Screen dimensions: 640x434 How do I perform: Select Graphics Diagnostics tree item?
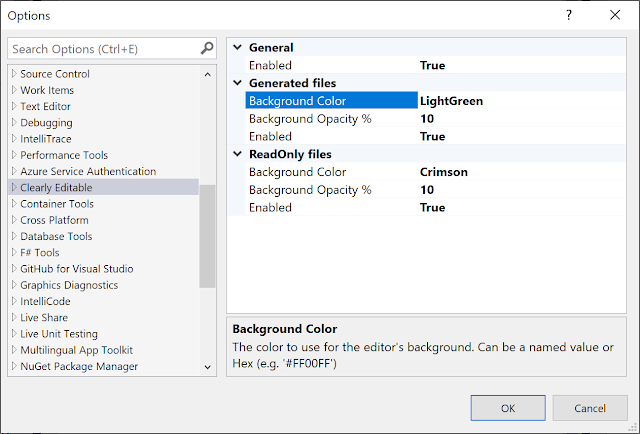point(69,285)
